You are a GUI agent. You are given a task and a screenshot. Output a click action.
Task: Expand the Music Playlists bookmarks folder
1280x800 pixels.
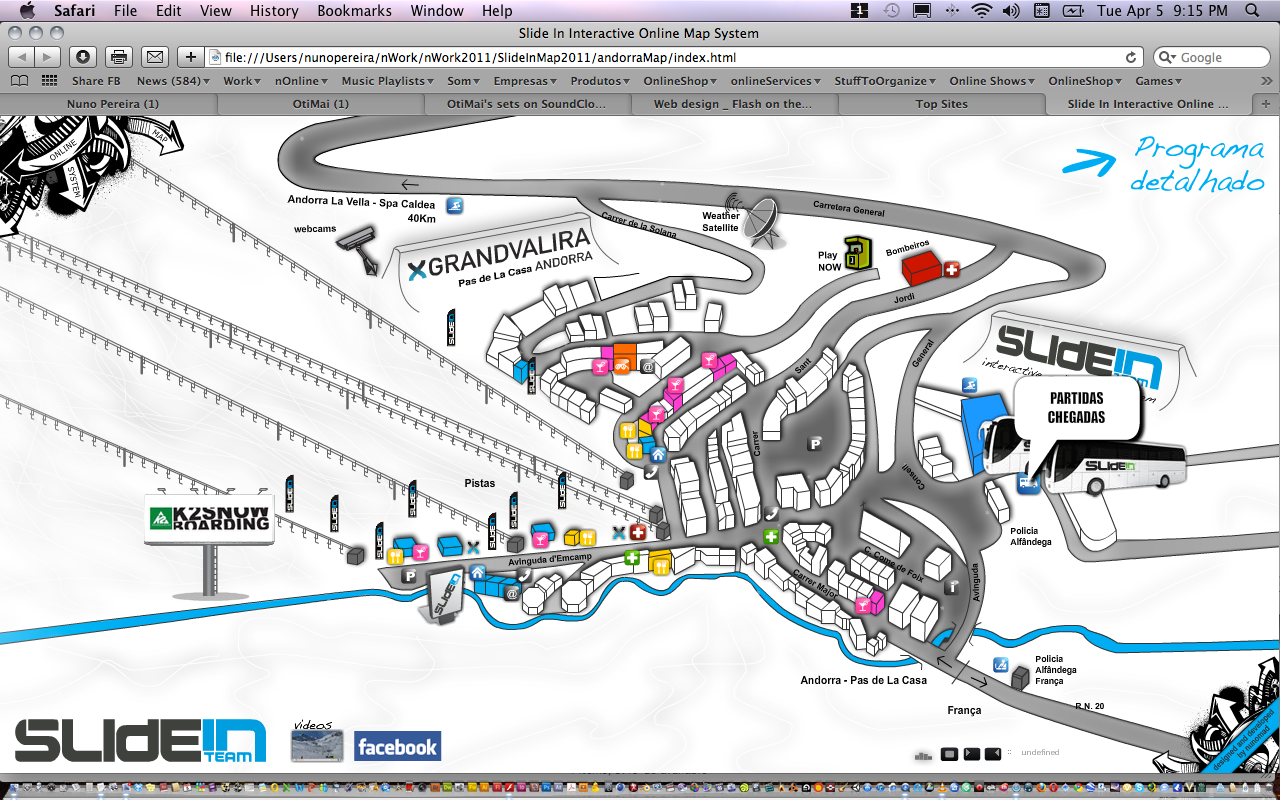pyautogui.click(x=388, y=81)
